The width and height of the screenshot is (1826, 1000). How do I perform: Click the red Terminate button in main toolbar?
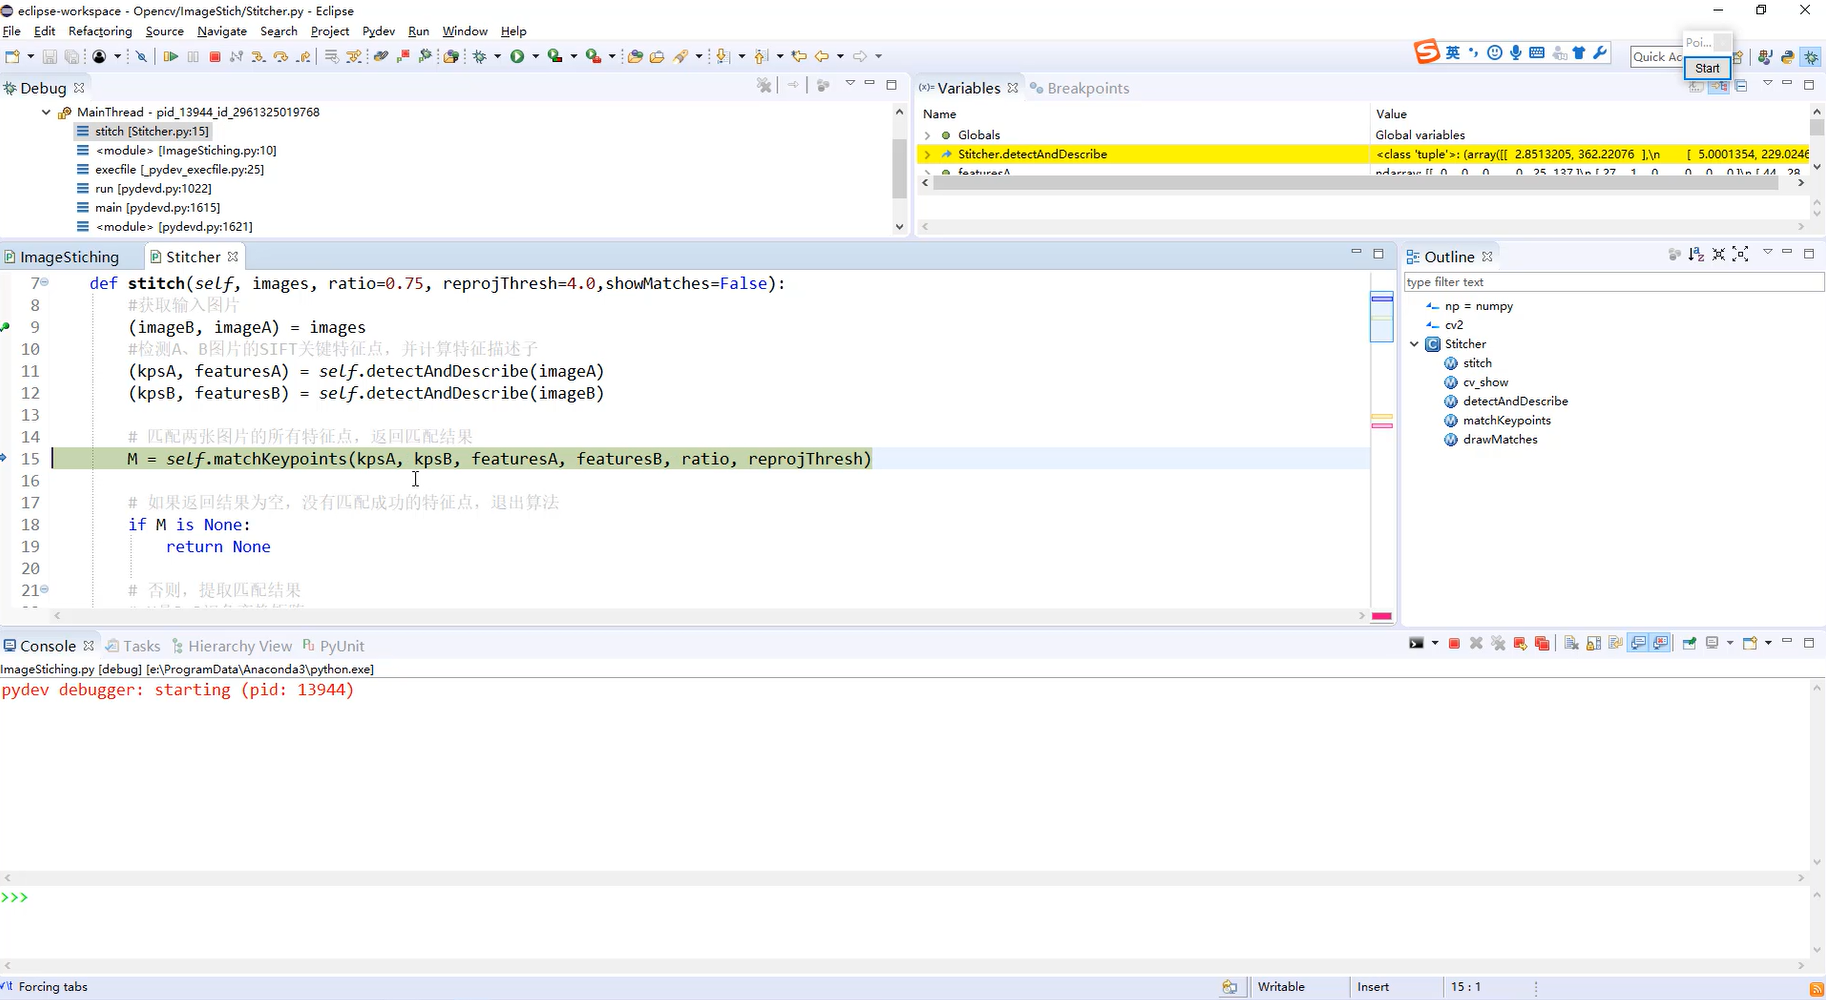215,57
